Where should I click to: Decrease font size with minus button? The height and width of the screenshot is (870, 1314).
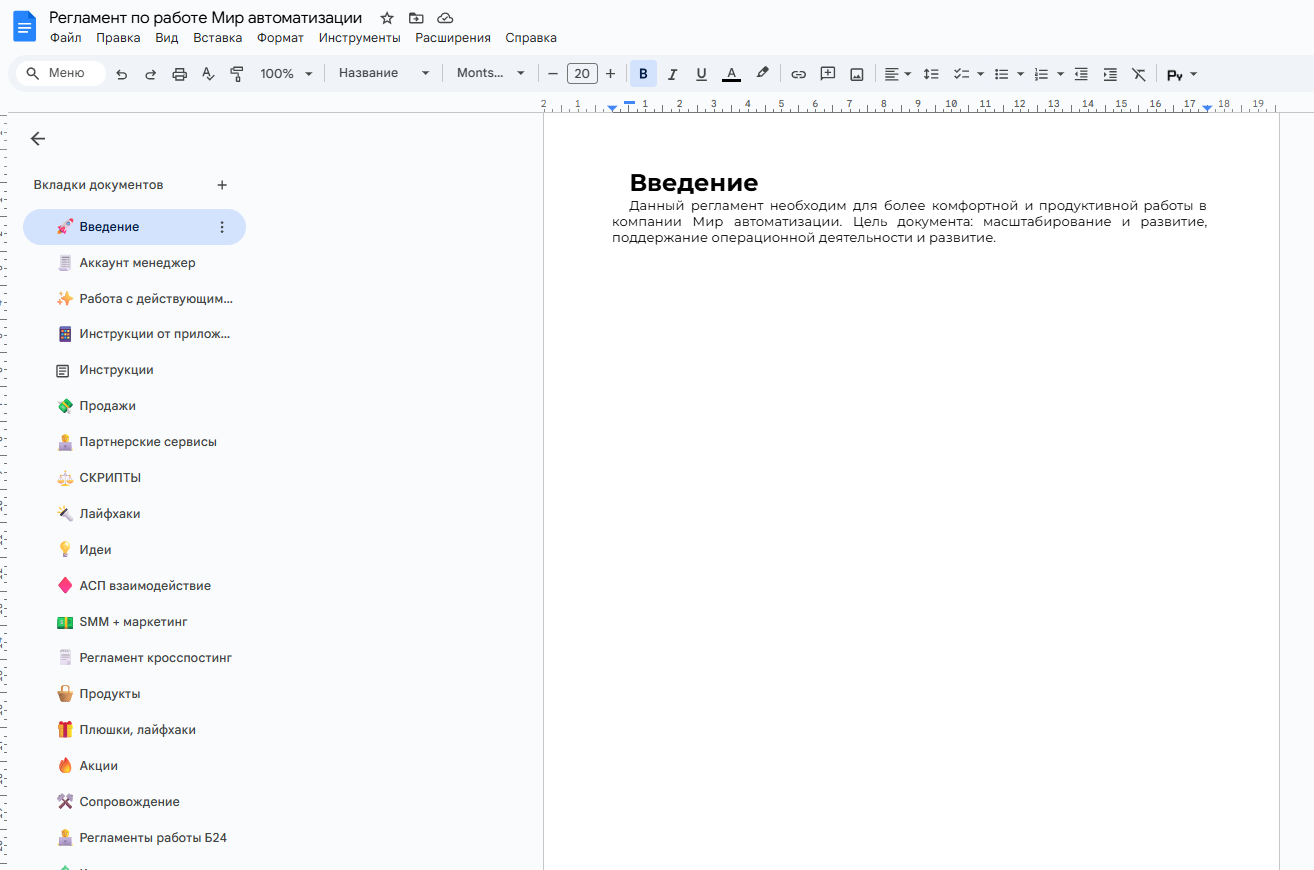(x=552, y=74)
